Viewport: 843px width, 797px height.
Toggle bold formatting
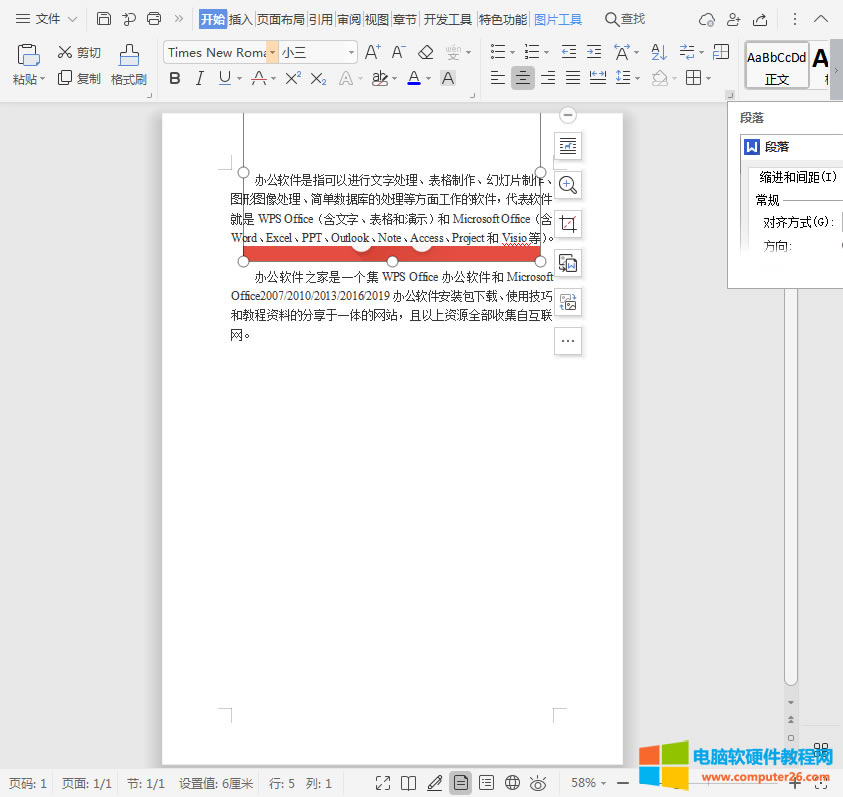tap(175, 78)
